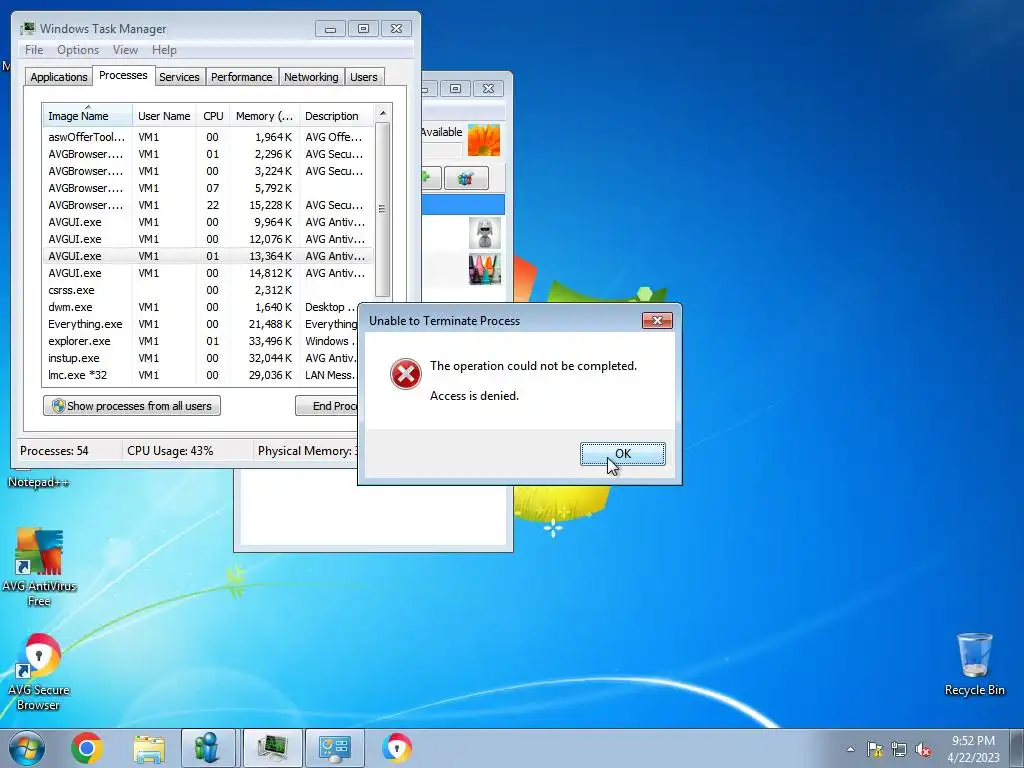
Task: Close the LAN Messenger window
Action: point(488,88)
